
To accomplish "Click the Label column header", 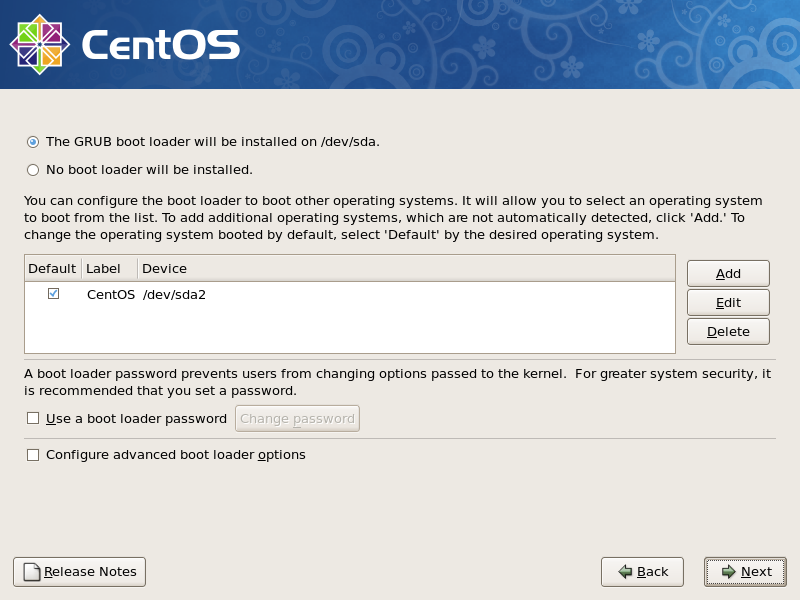I will pyautogui.click(x=110, y=268).
